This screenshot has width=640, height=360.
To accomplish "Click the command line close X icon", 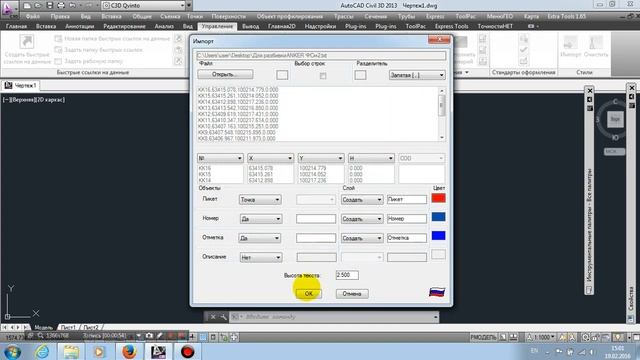I will (213, 317).
